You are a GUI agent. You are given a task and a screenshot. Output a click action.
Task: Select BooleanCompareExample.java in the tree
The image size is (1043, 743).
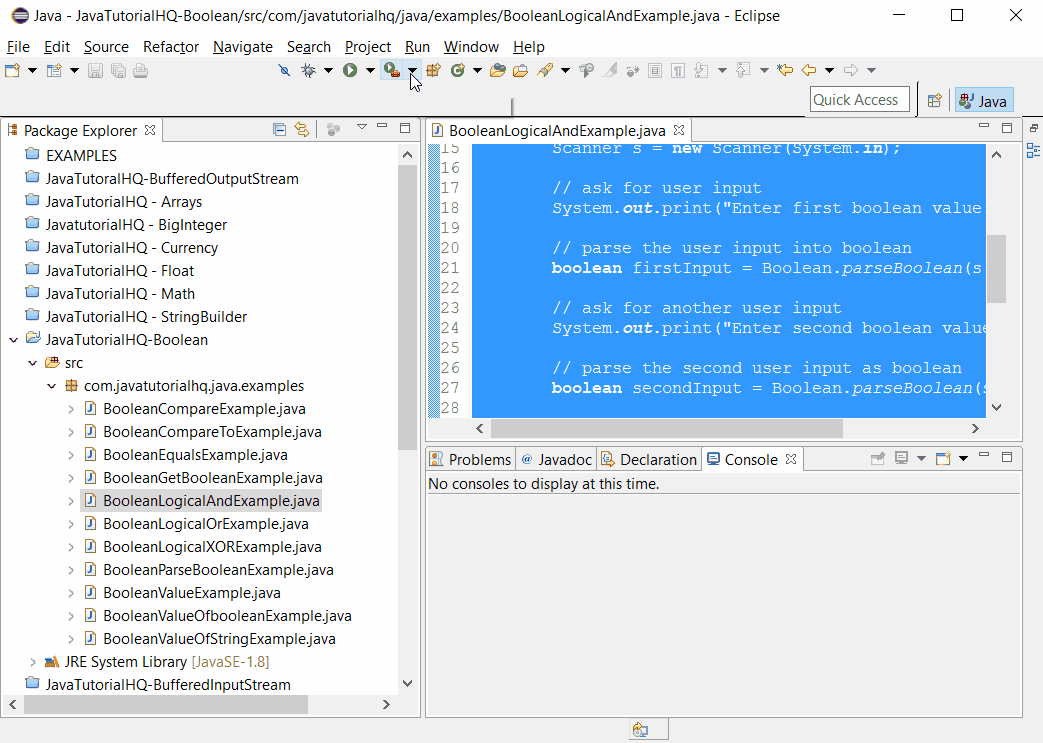(x=204, y=409)
